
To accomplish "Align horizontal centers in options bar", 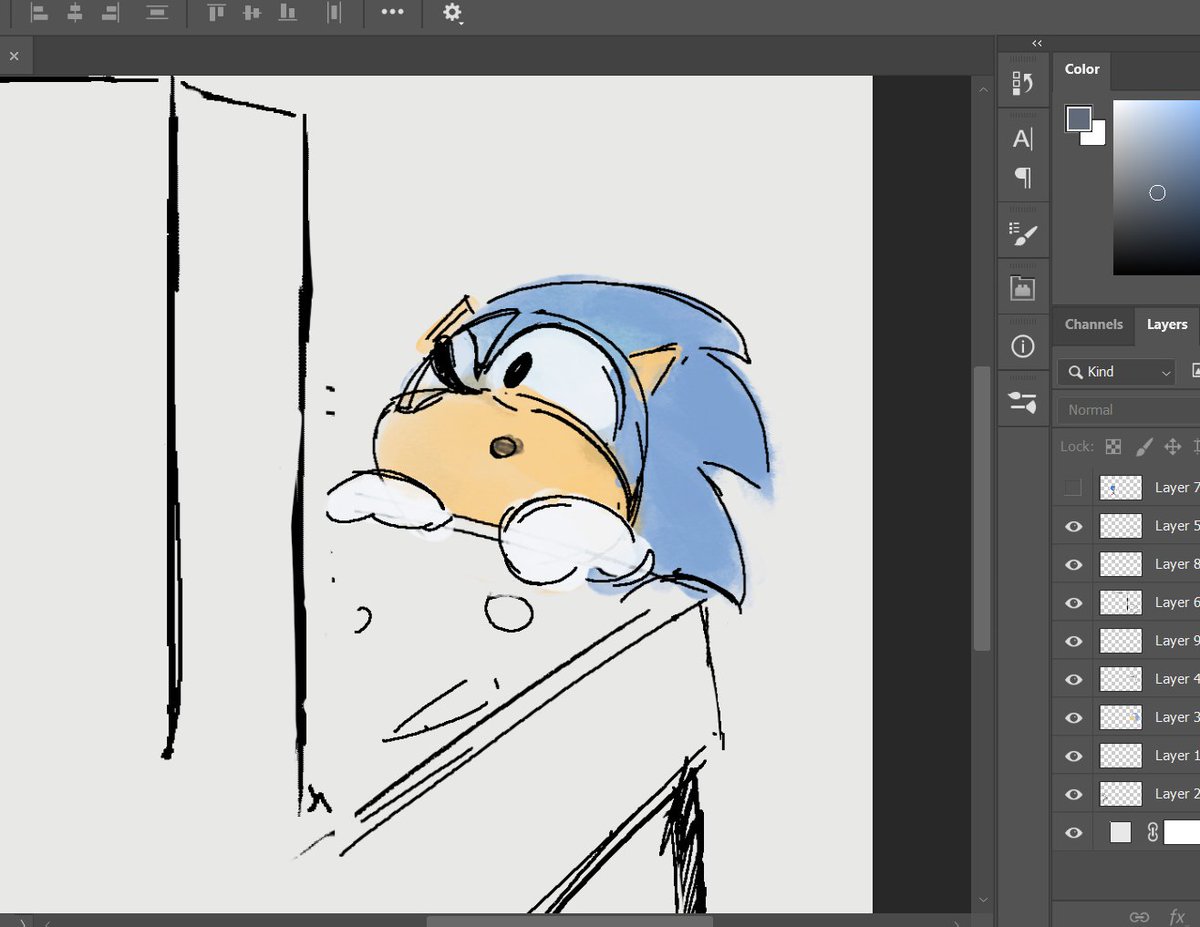I will tap(75, 13).
